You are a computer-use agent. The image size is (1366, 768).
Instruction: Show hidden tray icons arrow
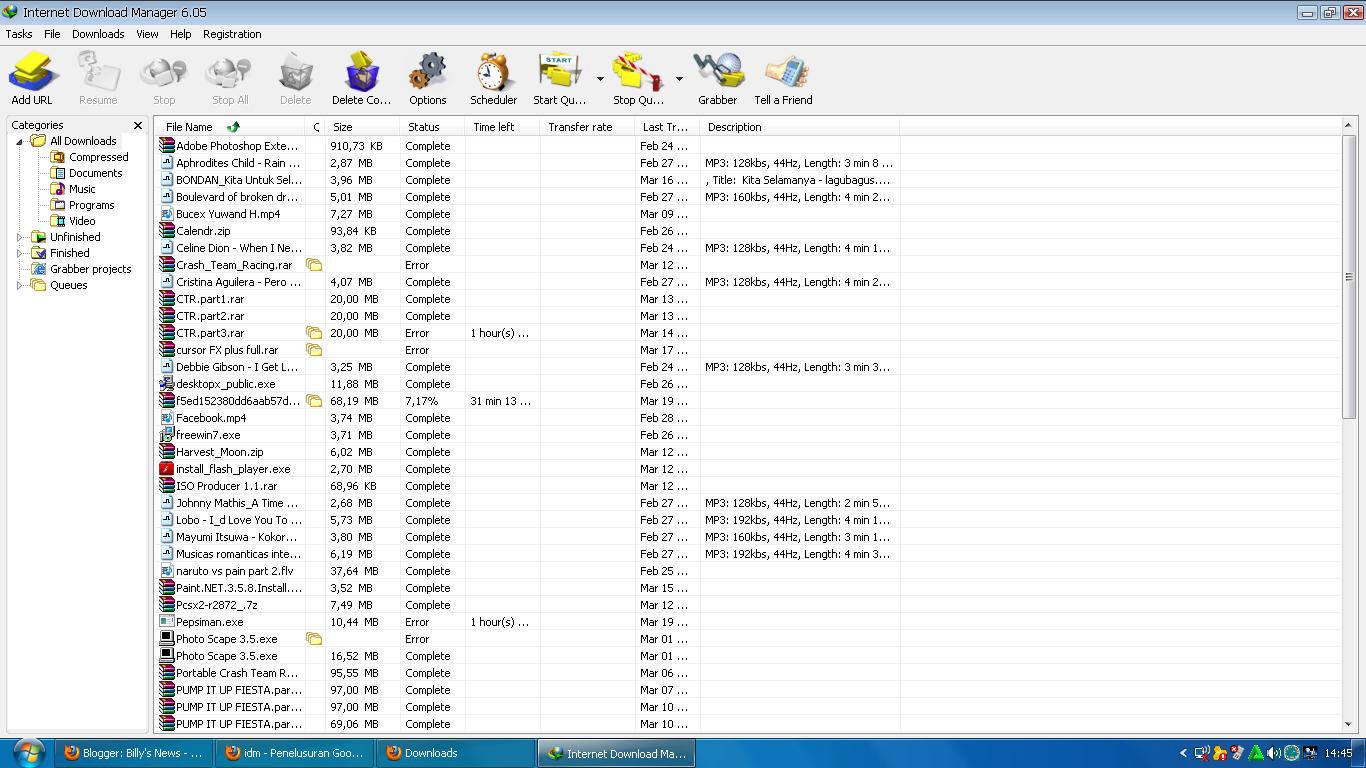point(1184,753)
